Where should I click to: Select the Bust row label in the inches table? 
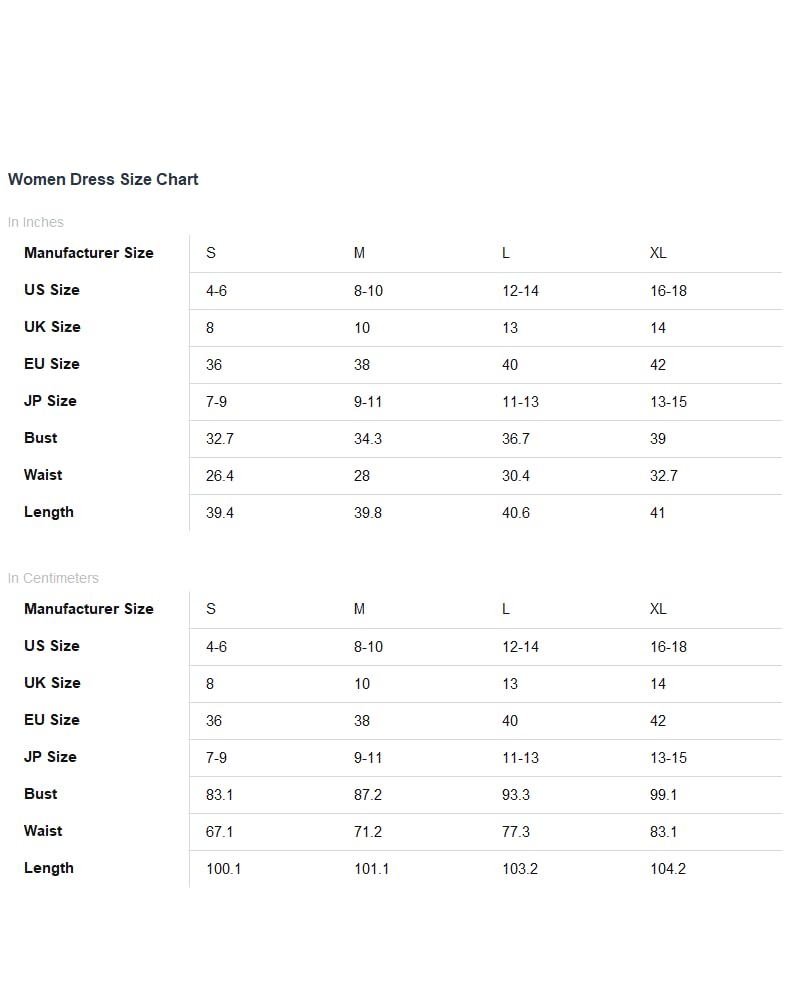pyautogui.click(x=41, y=438)
